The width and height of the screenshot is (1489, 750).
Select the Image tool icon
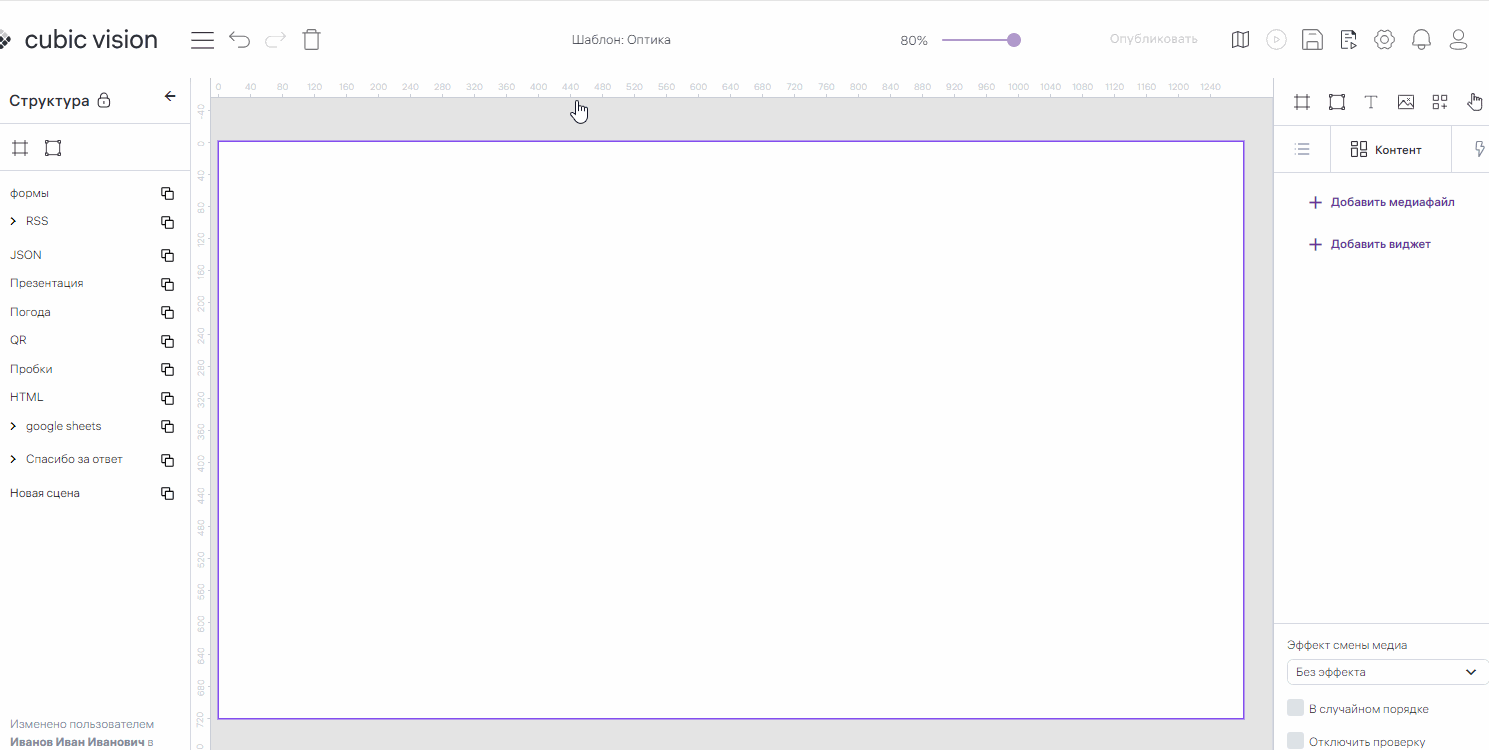click(1406, 102)
